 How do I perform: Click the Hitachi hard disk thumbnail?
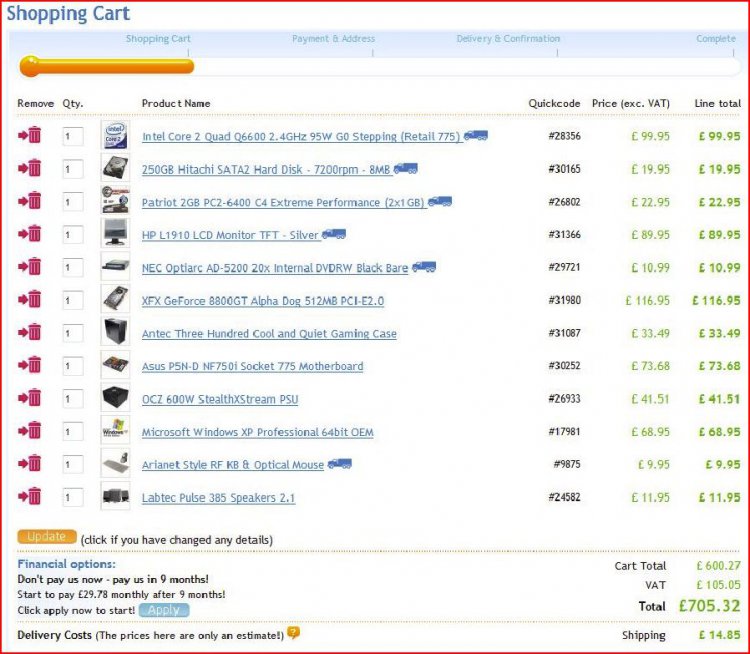[x=115, y=168]
